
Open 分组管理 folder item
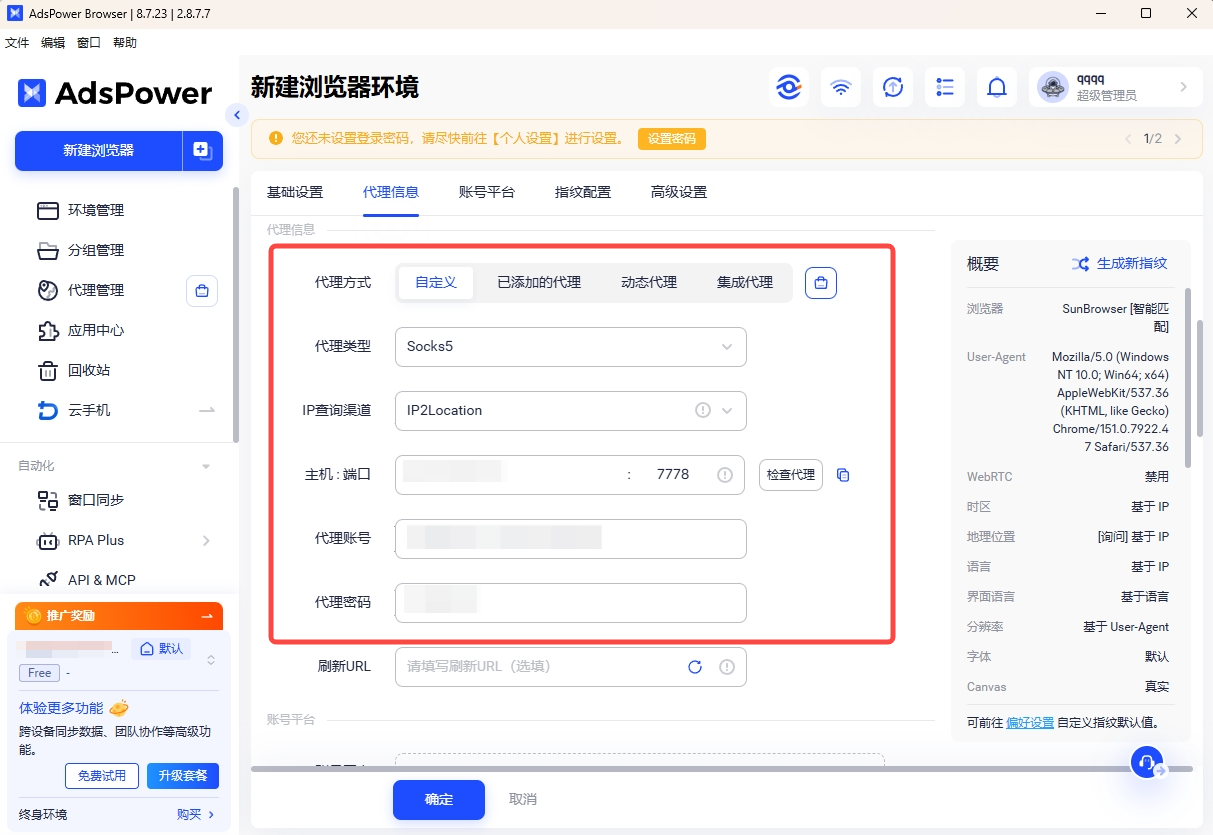[96, 250]
